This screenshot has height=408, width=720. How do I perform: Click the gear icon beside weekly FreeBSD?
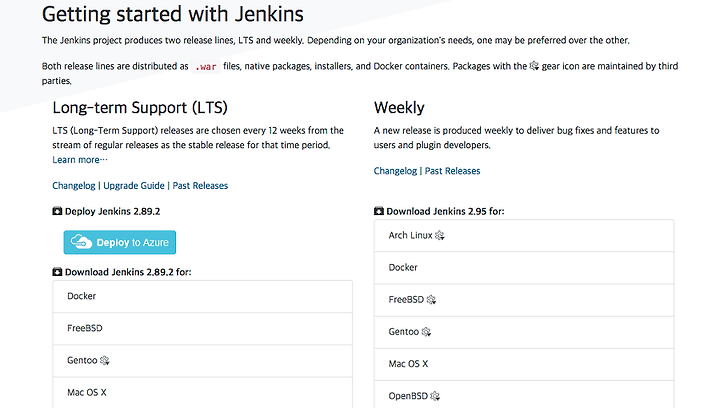(x=431, y=300)
